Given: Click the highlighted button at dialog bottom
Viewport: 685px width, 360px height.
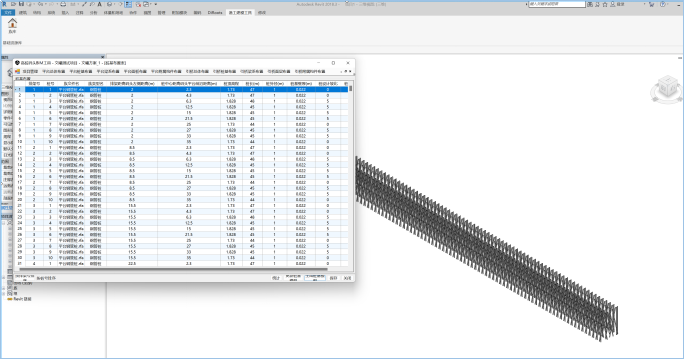Looking at the screenshot, I should [x=315, y=278].
